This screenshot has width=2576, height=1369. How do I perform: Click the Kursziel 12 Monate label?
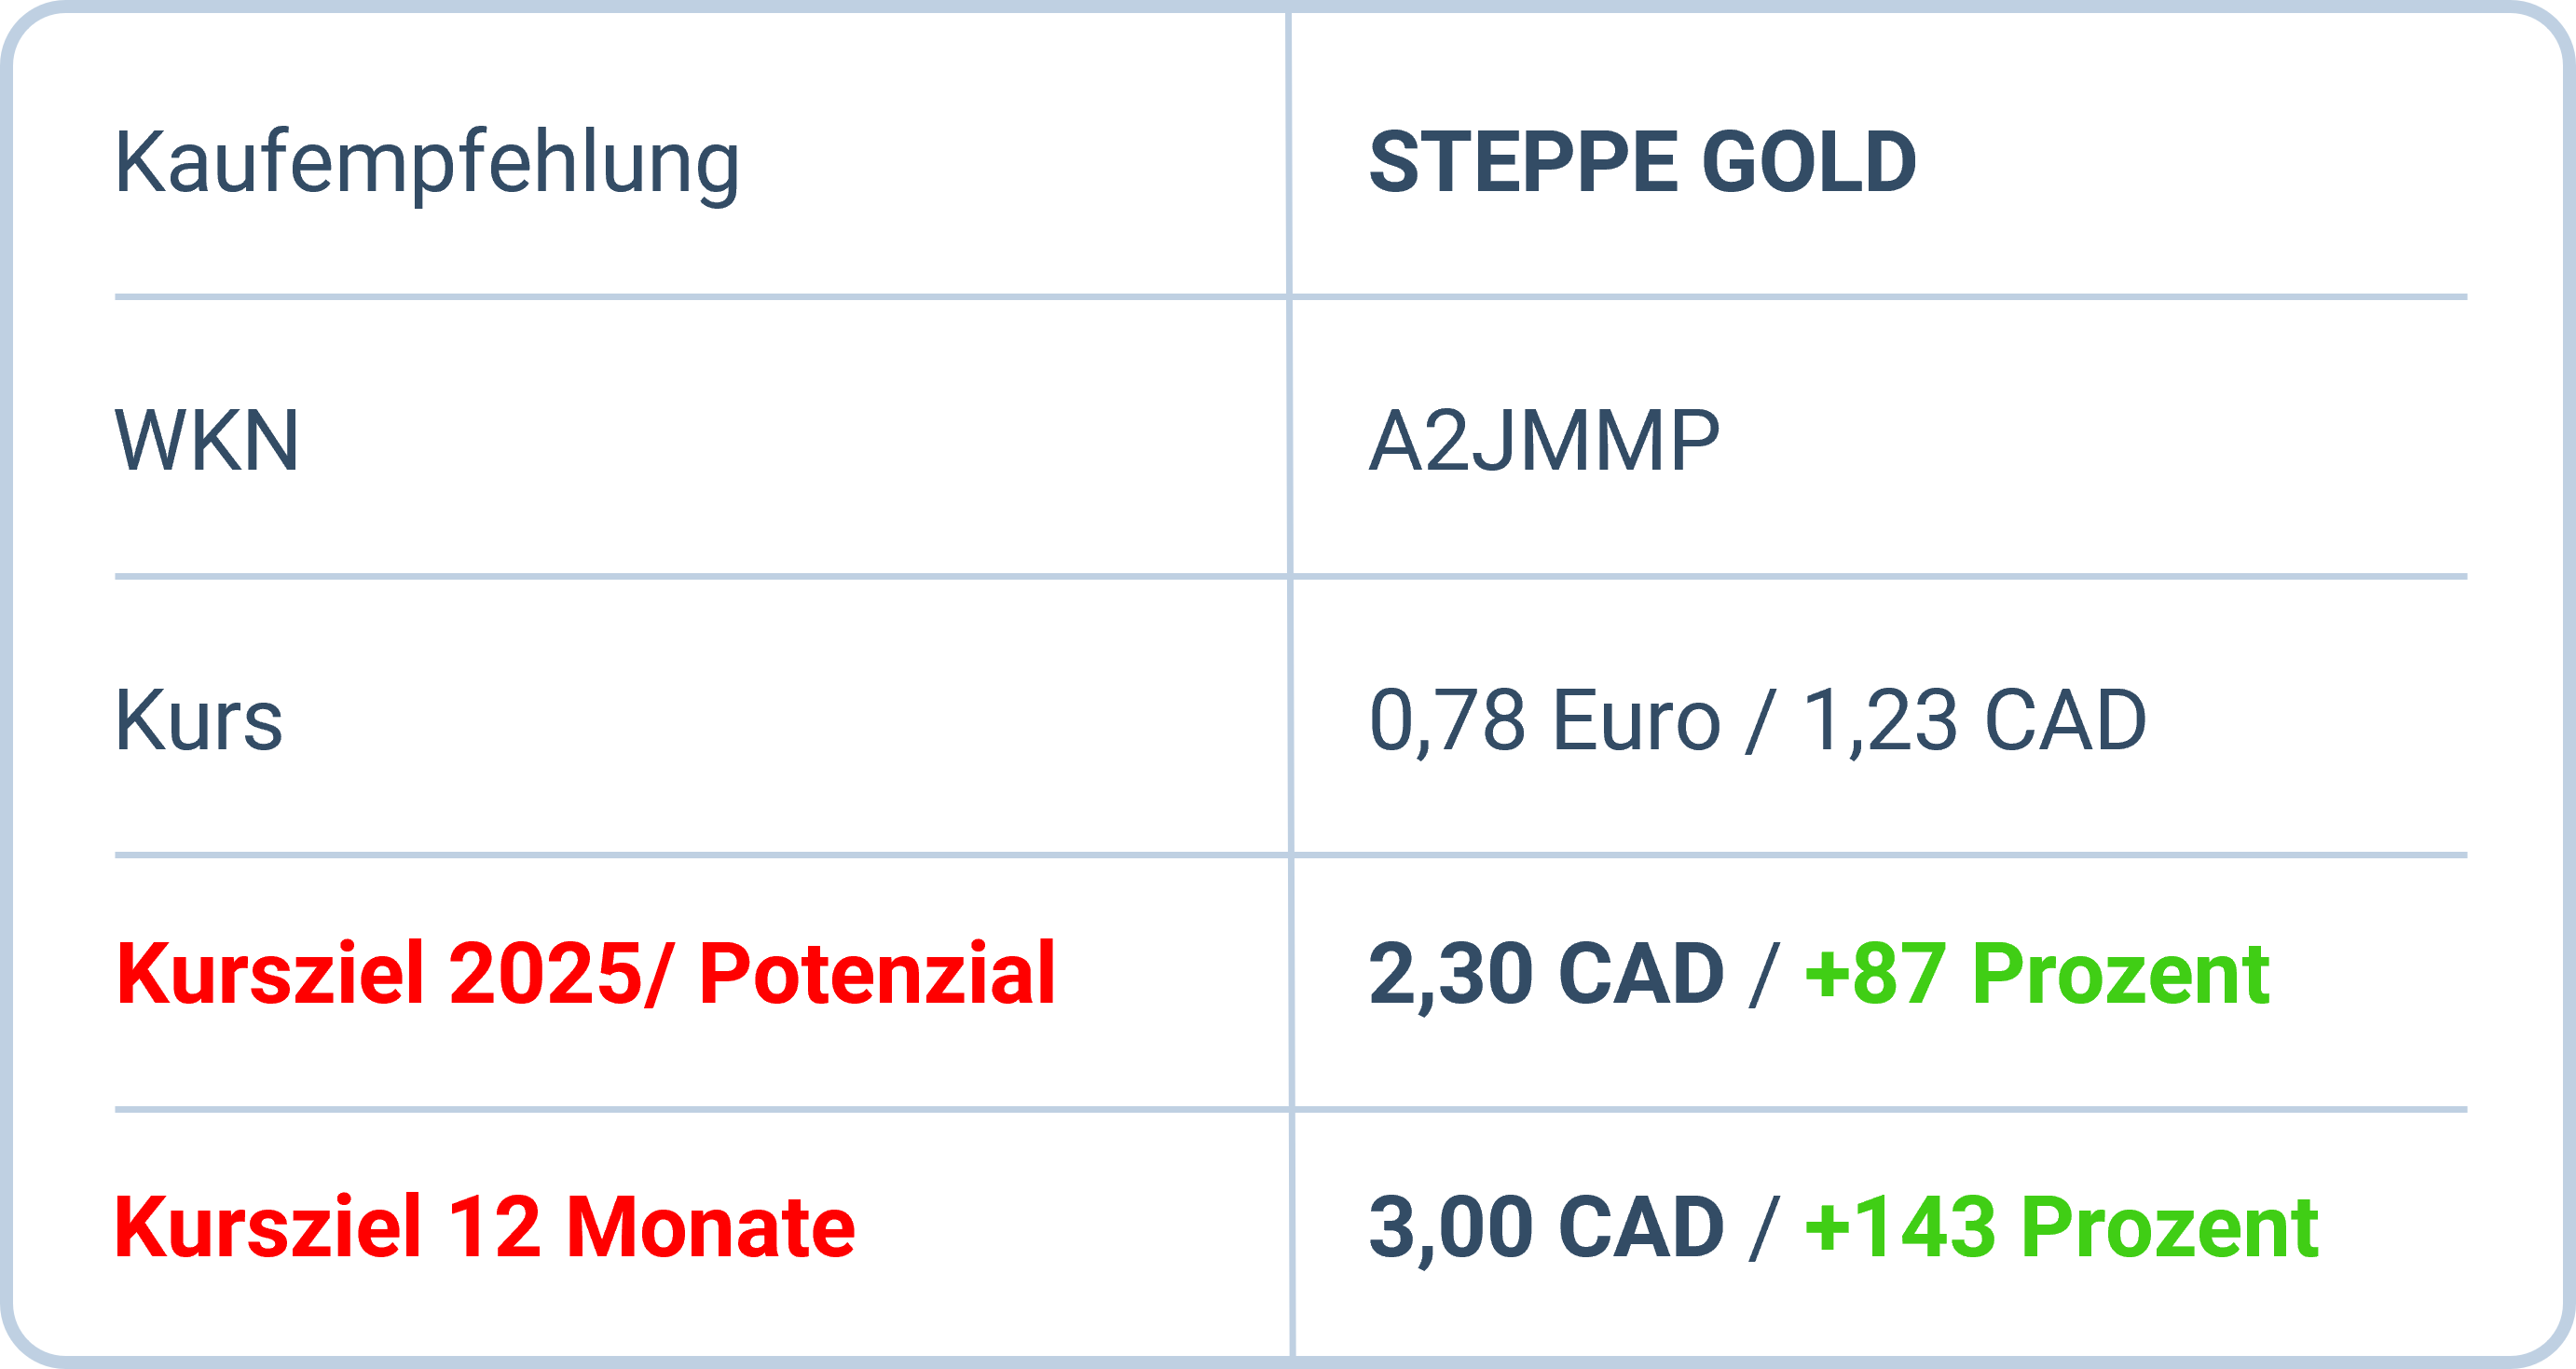point(485,1227)
